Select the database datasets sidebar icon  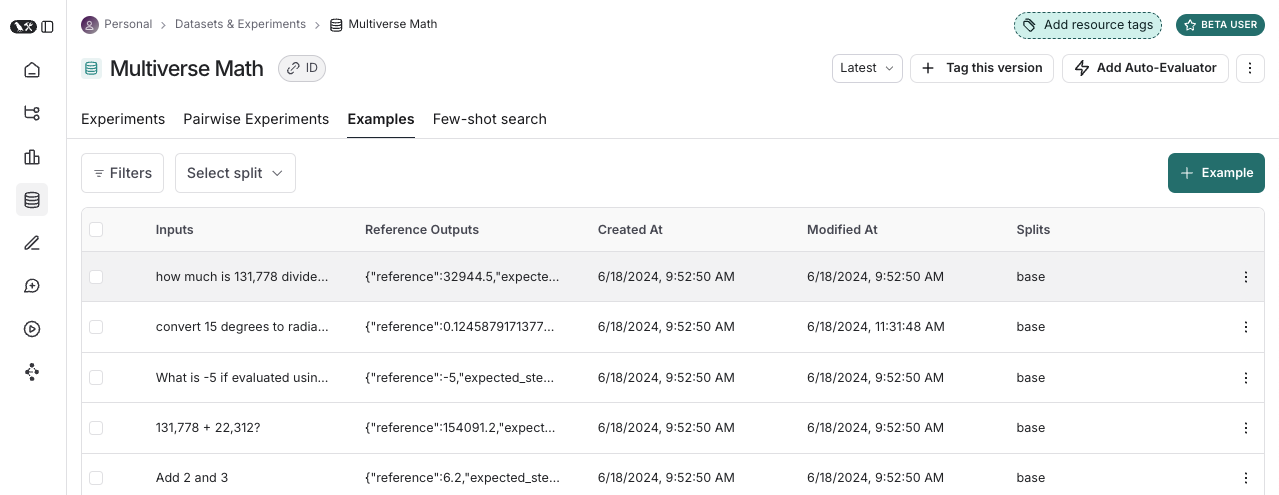click(32, 200)
